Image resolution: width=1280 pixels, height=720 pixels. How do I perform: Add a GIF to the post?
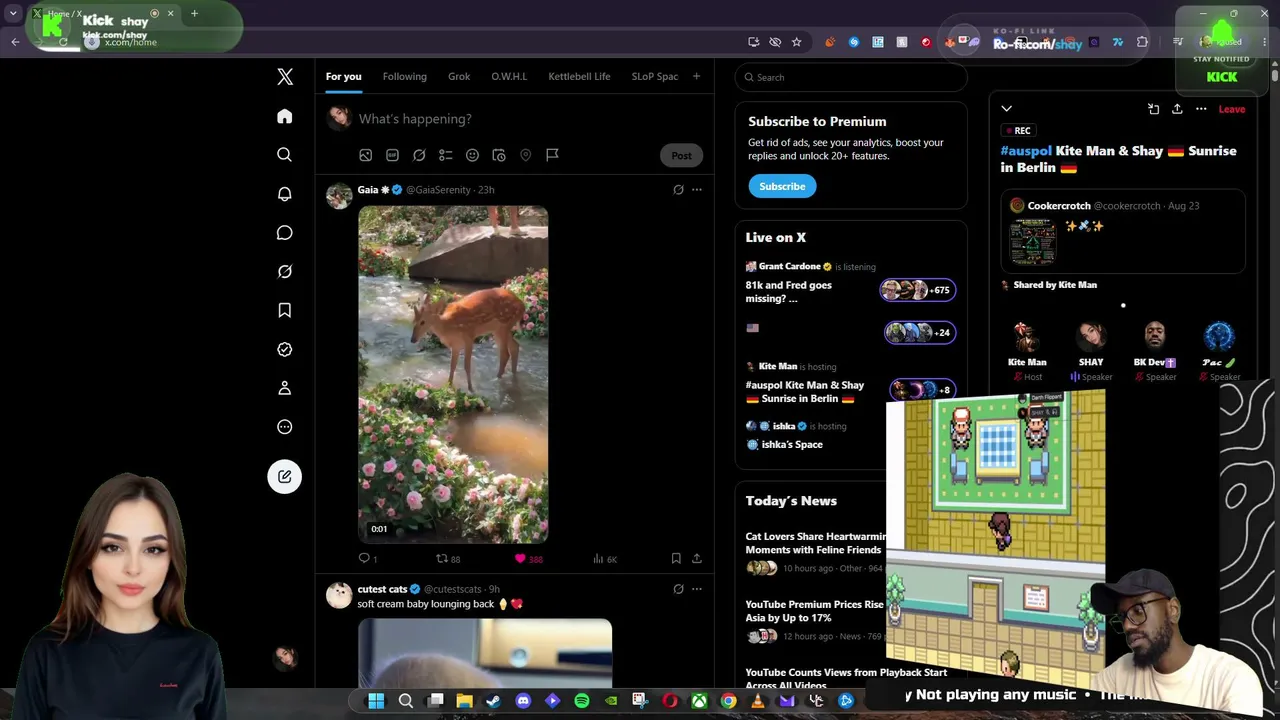392,155
